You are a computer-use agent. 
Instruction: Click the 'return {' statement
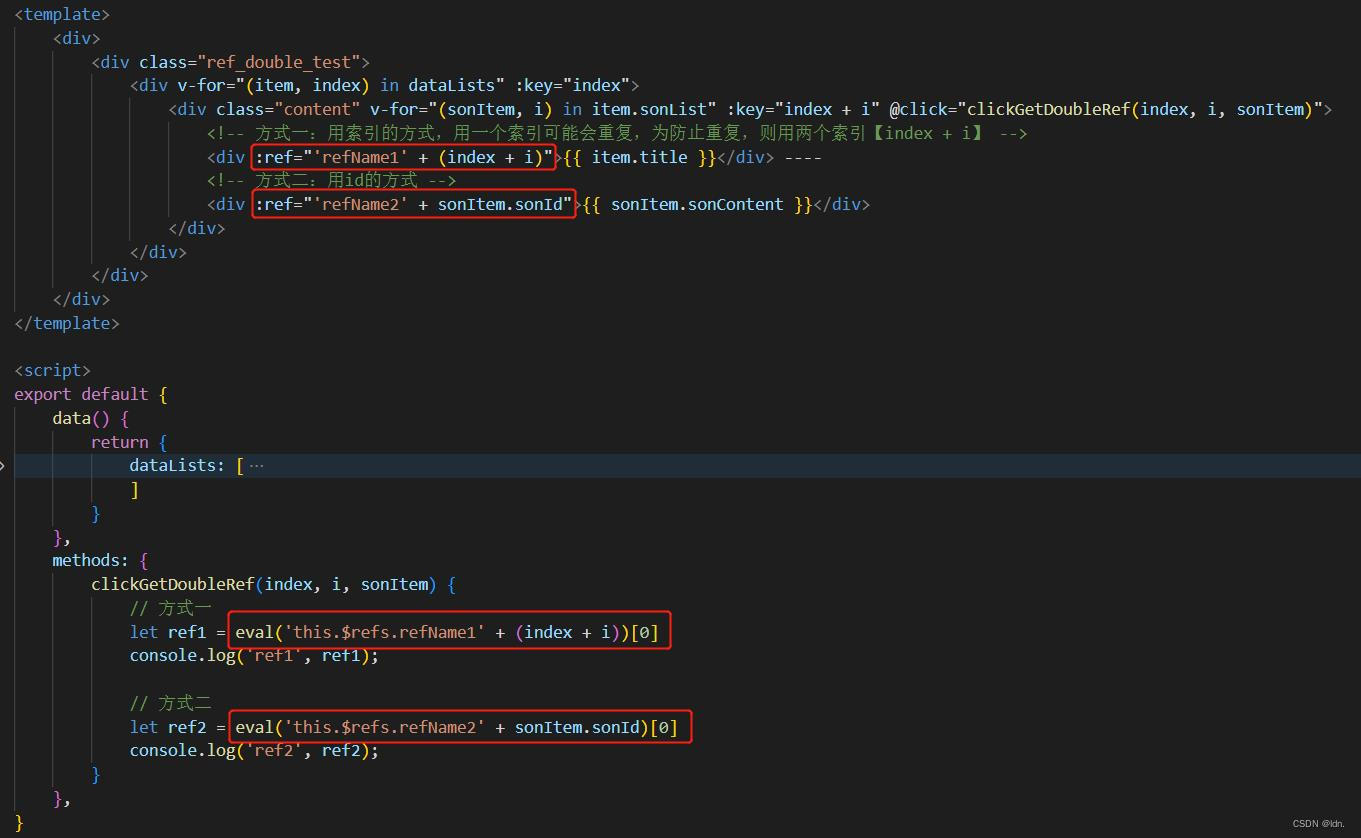pyautogui.click(x=129, y=442)
